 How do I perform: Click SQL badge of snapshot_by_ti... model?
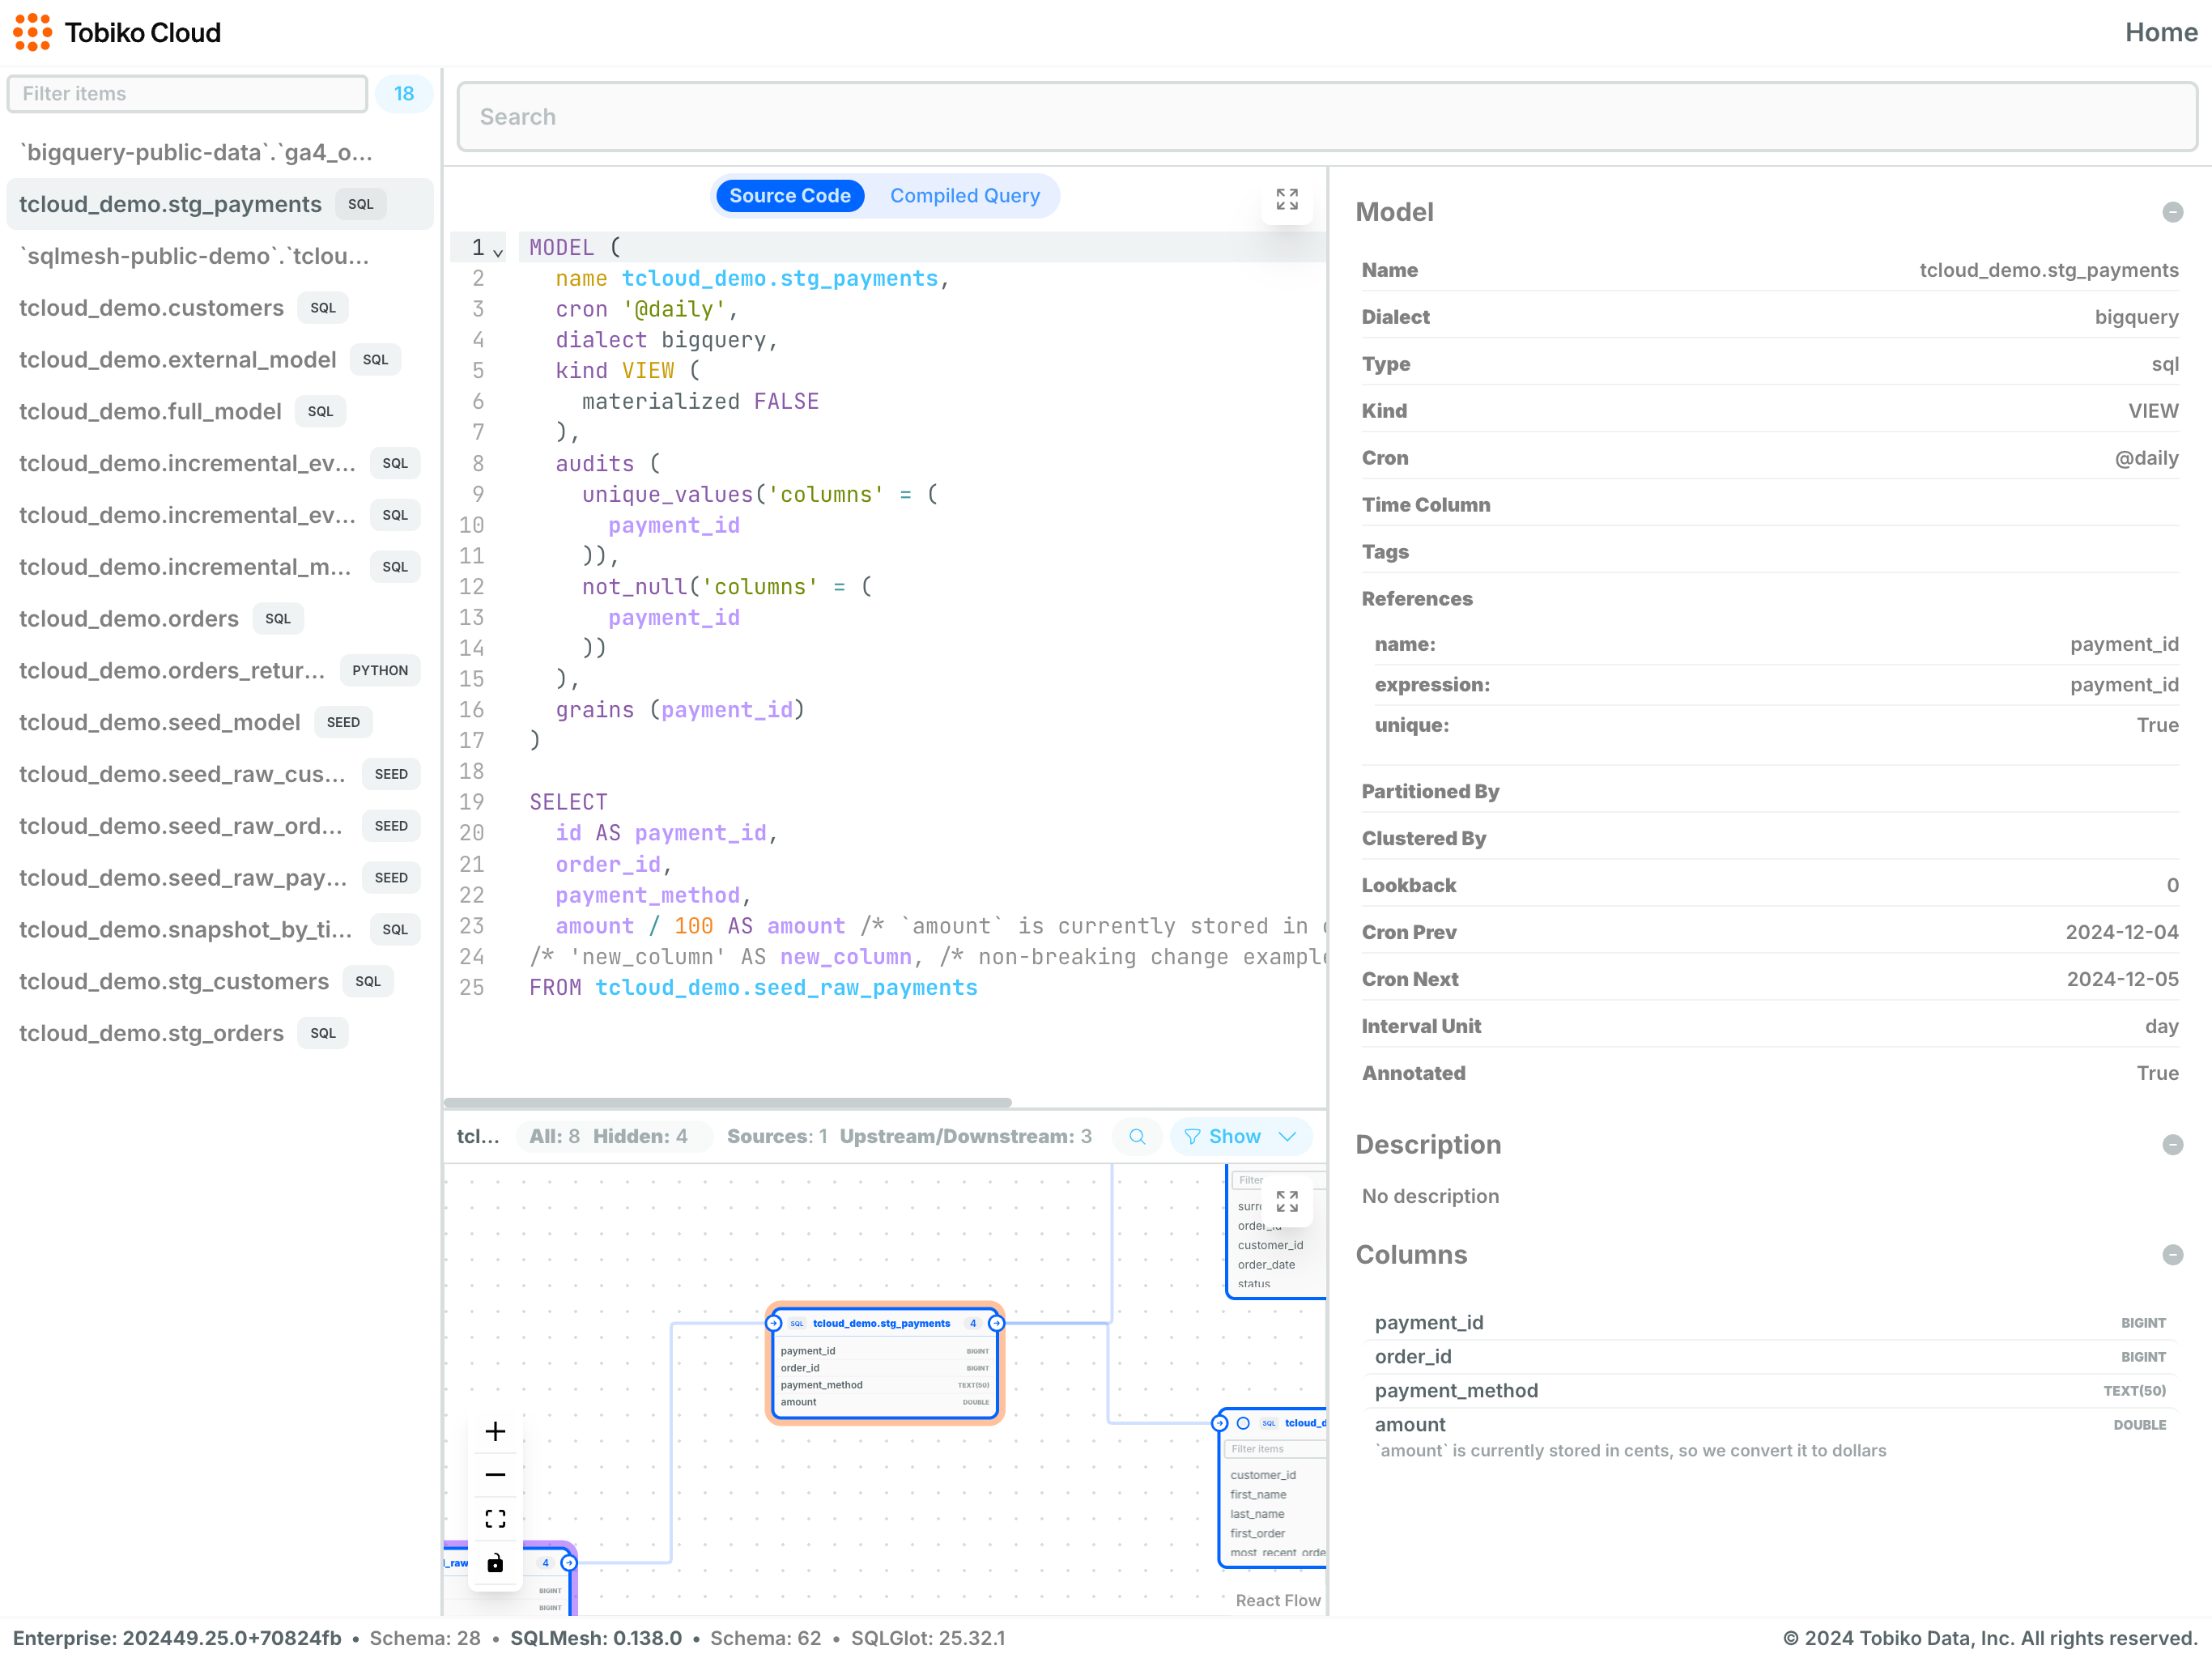pos(395,929)
